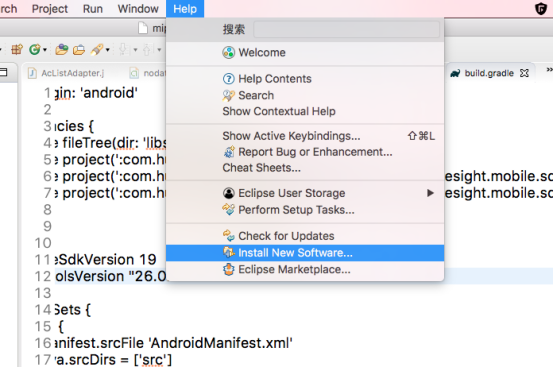Click the Help menu search field
The height and width of the screenshot is (368, 554).
[347, 29]
